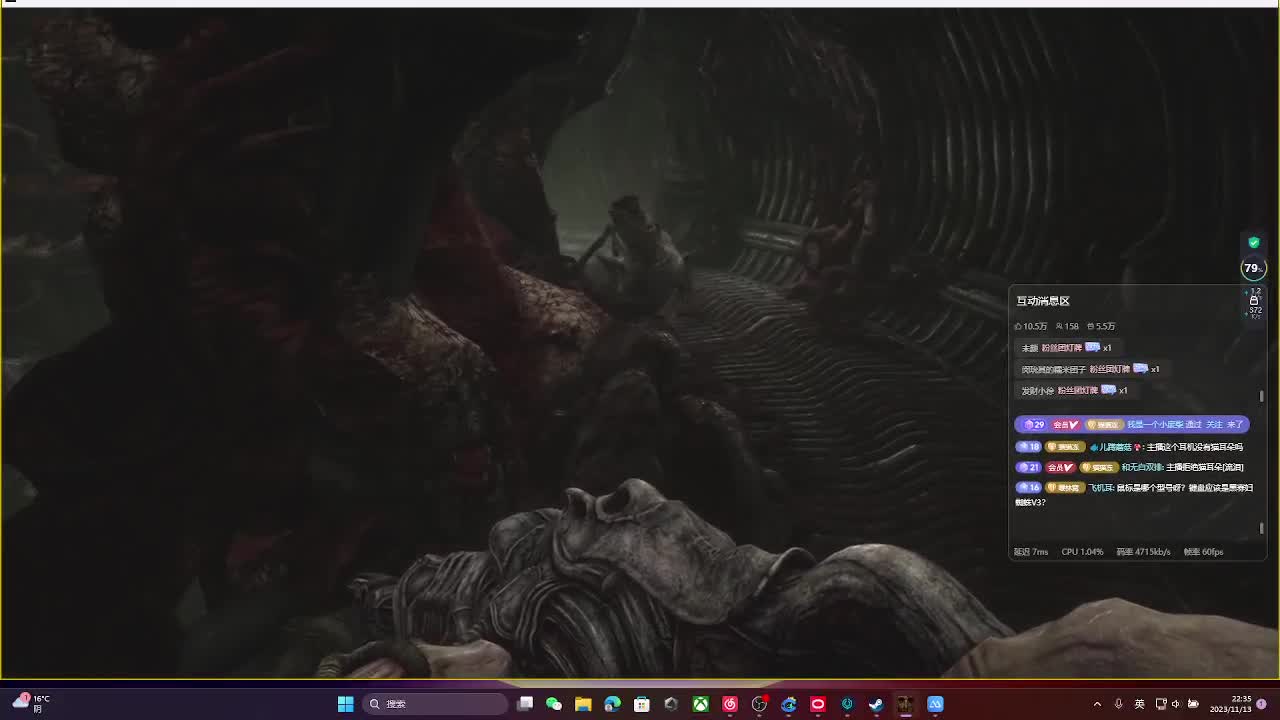Click the green shield security widget
Image resolution: width=1280 pixels, height=720 pixels.
pyautogui.click(x=1254, y=242)
